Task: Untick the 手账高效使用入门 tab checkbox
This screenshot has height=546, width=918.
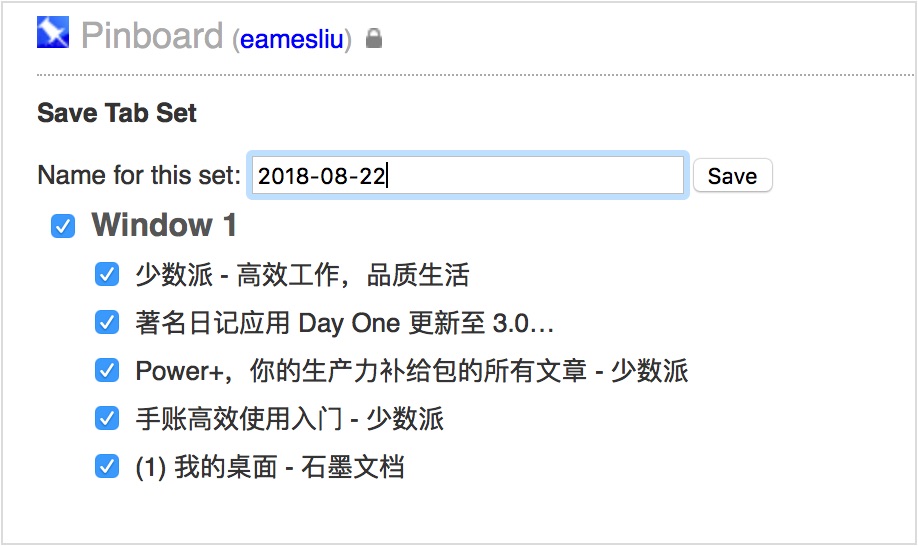Action: [107, 418]
